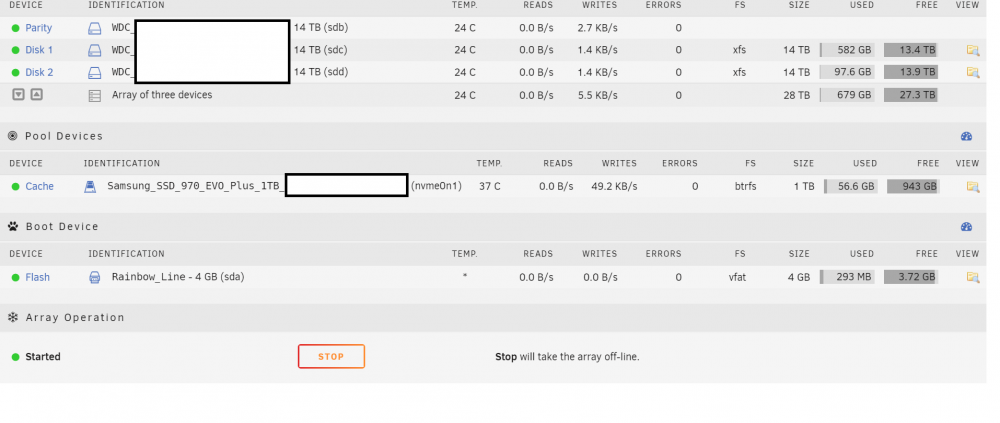Viewport: 1000px width, 423px height.
Task: Click the Started array status text
Action: pyautogui.click(x=43, y=357)
